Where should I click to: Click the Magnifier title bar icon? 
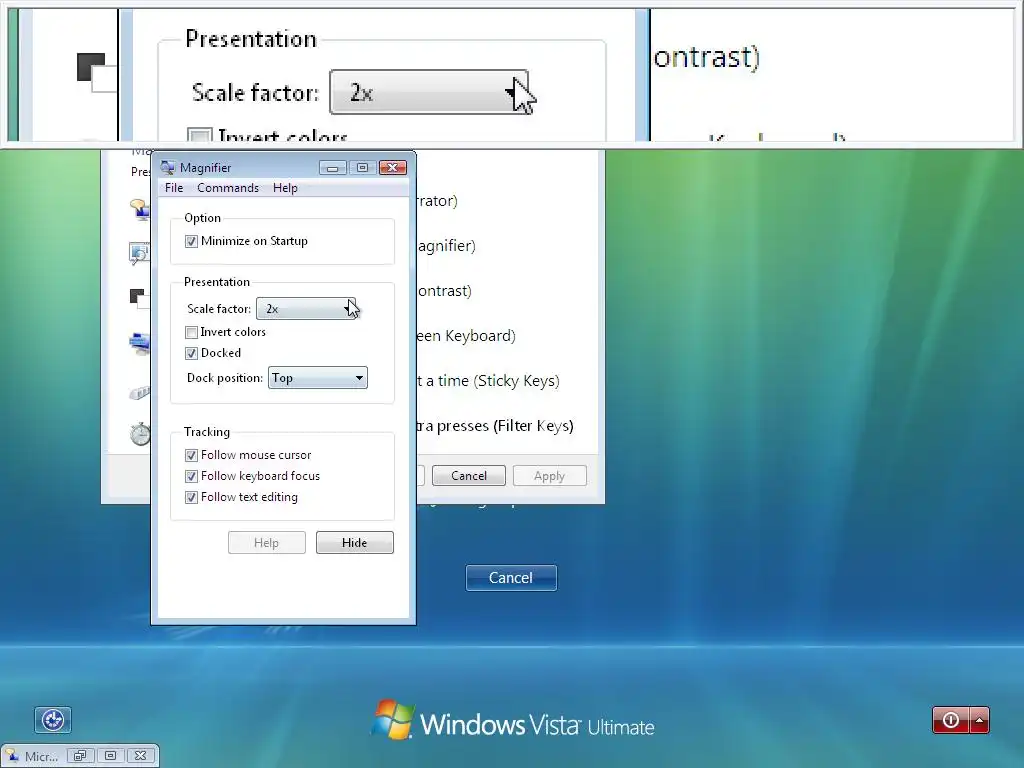click(x=168, y=168)
